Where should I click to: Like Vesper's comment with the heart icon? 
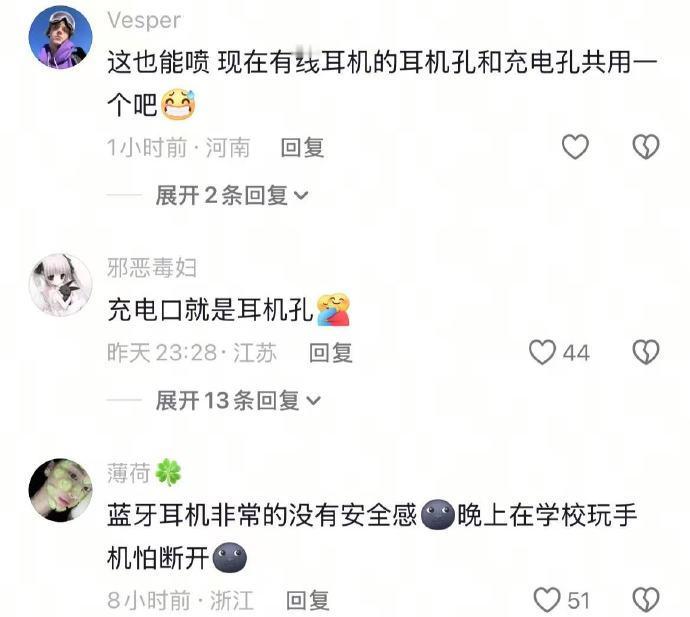pyautogui.click(x=575, y=147)
